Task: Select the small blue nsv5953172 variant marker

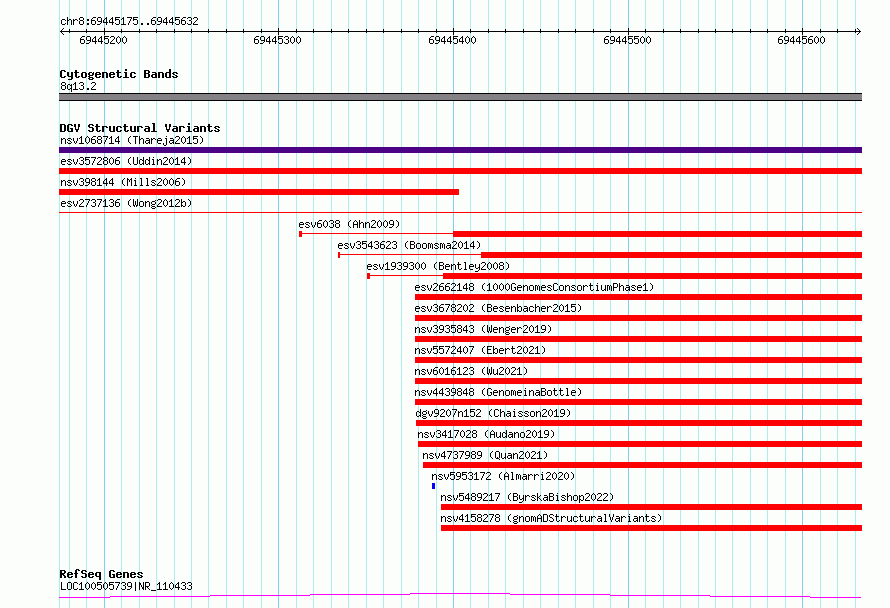Action: (434, 486)
